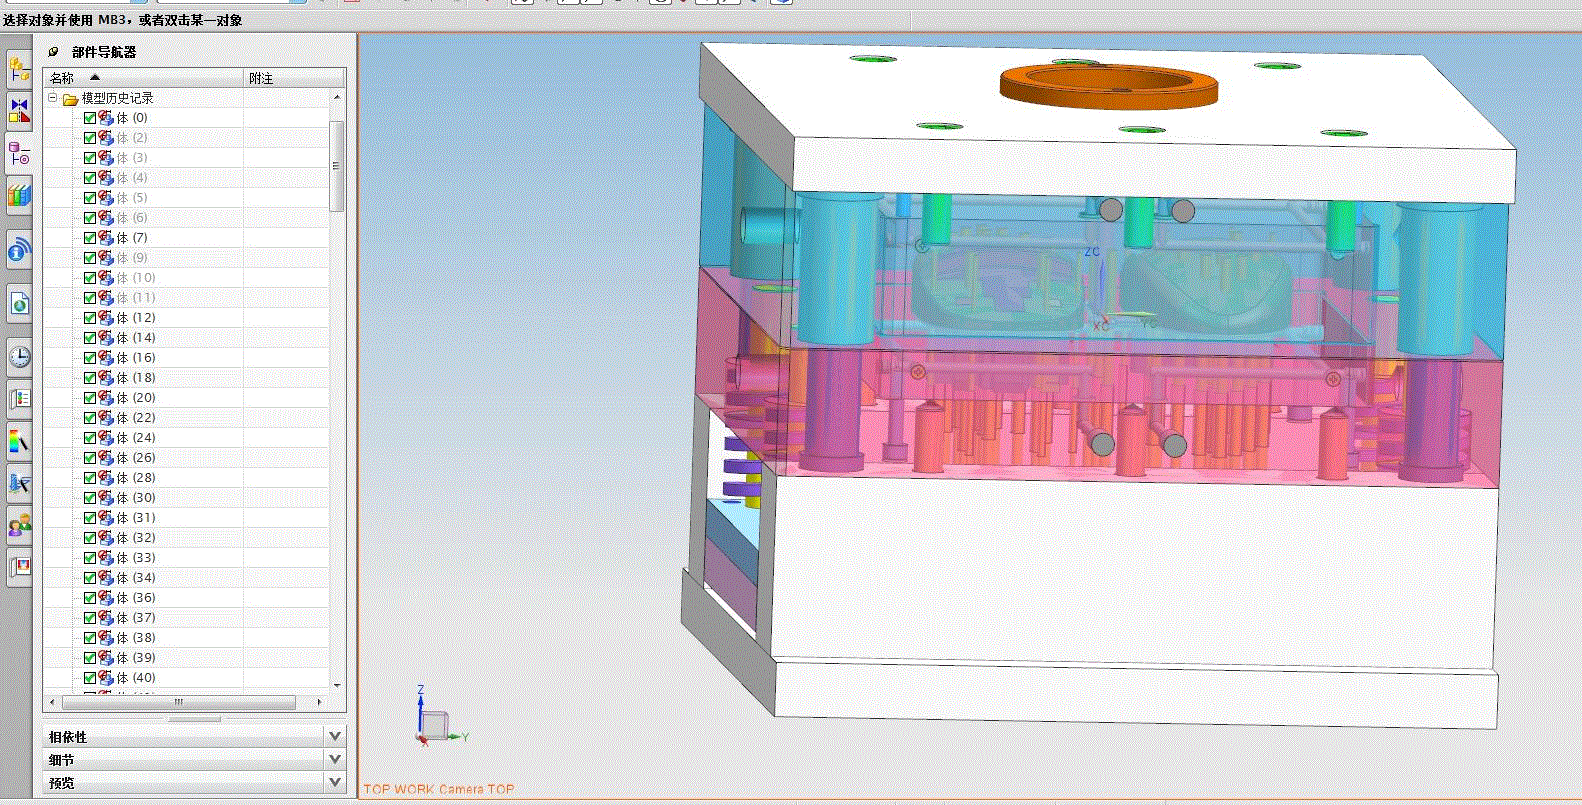Click the navigator scroll-down arrow
The image size is (1582, 805).
click(337, 686)
